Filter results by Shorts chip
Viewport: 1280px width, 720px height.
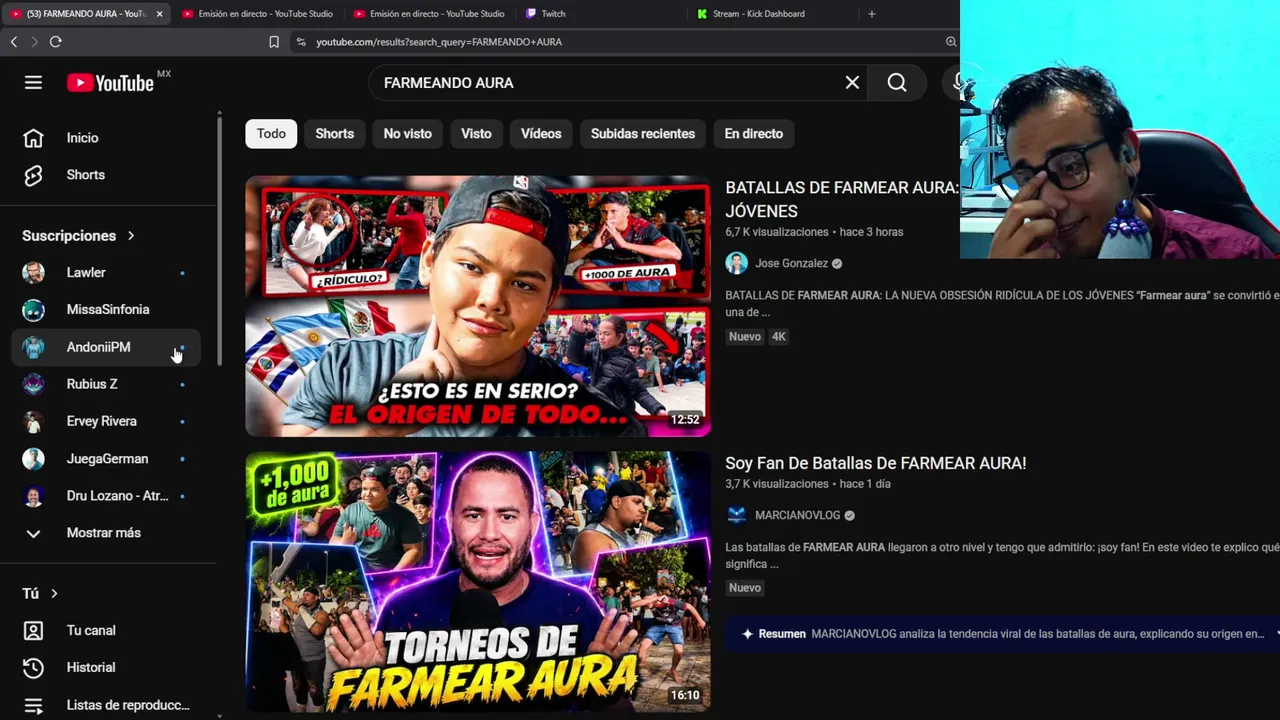[335, 134]
